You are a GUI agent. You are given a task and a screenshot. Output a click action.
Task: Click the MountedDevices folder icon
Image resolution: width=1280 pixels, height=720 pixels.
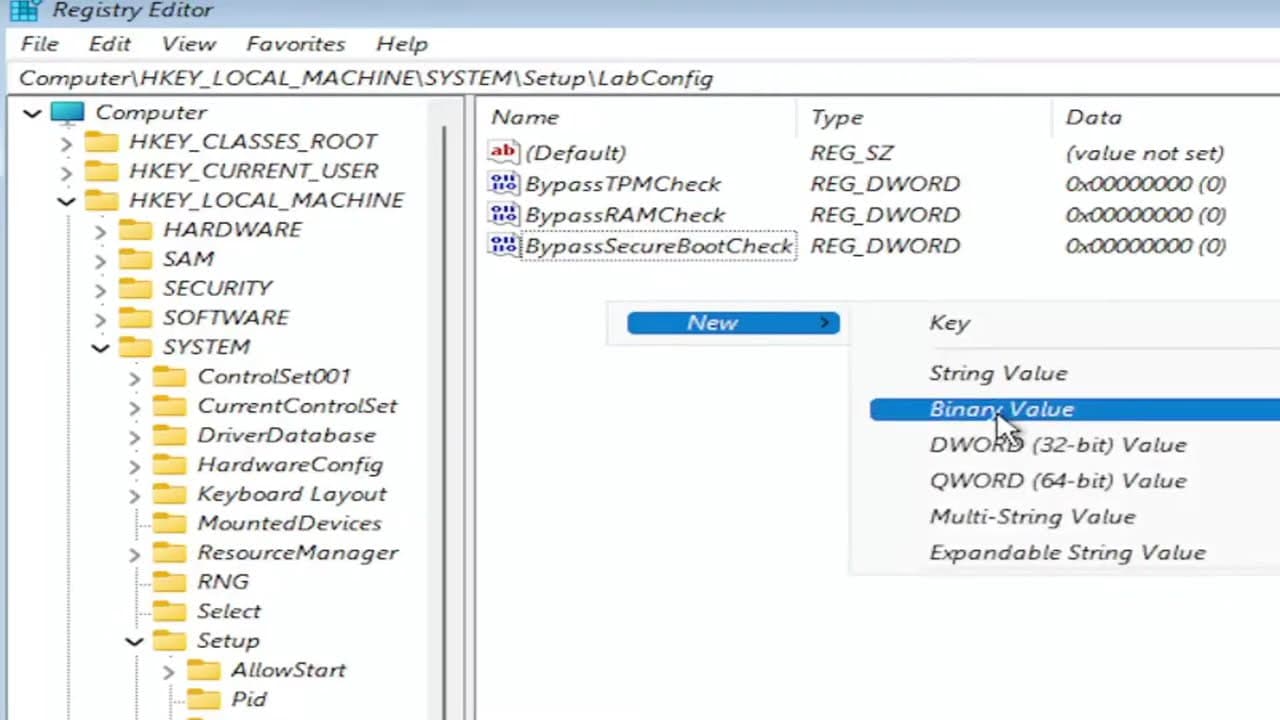tap(170, 523)
